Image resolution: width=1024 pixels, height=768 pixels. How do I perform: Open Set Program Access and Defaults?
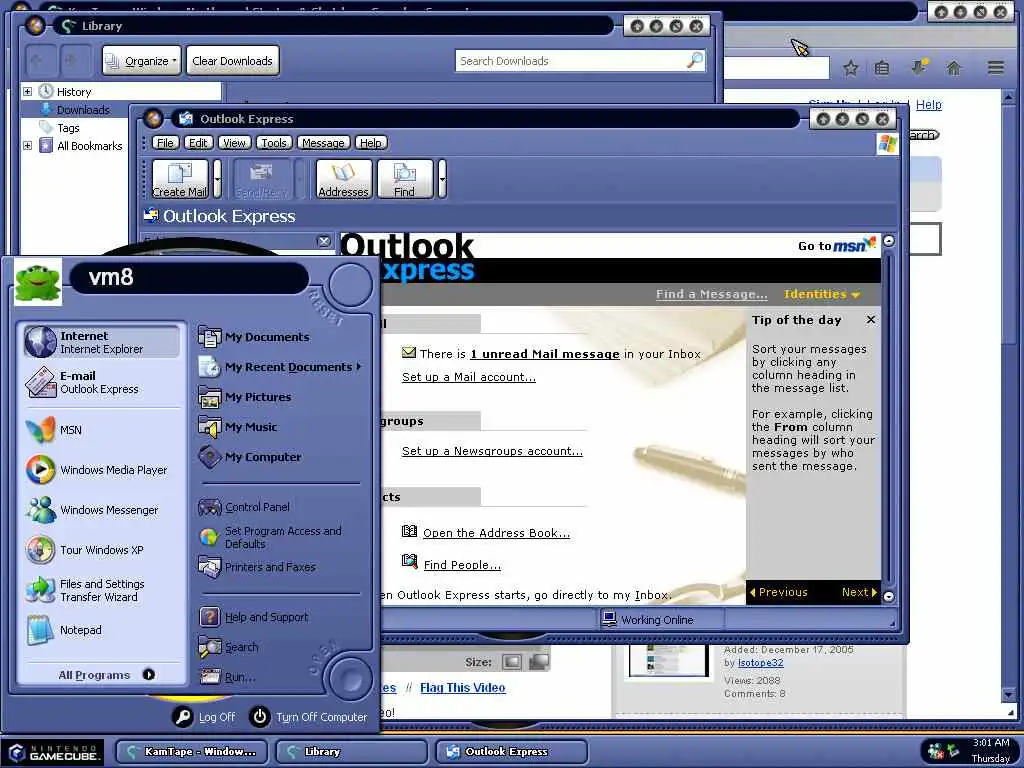coord(271,537)
